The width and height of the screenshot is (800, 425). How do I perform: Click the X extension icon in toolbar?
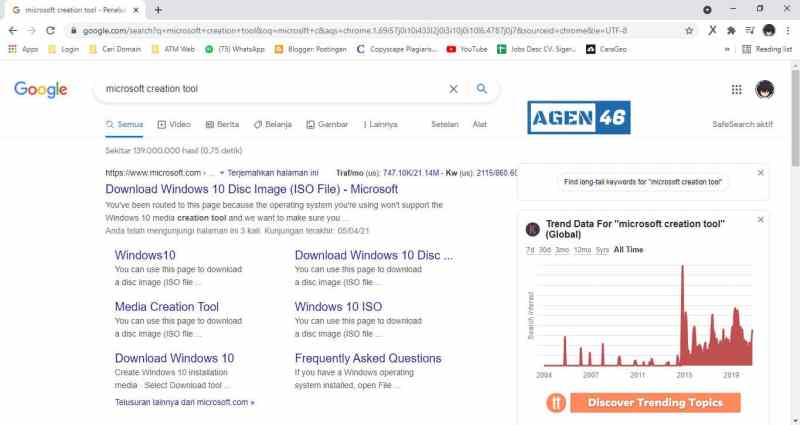[x=712, y=31]
